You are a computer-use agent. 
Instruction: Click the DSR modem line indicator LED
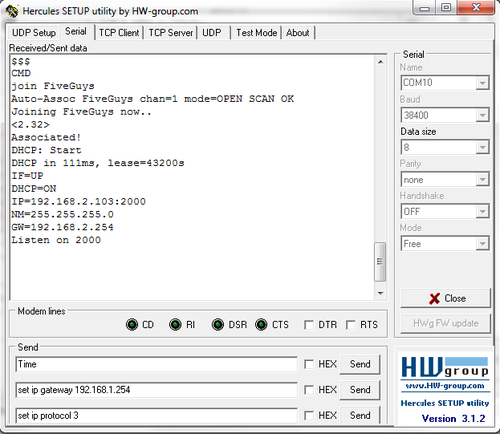[x=218, y=324]
